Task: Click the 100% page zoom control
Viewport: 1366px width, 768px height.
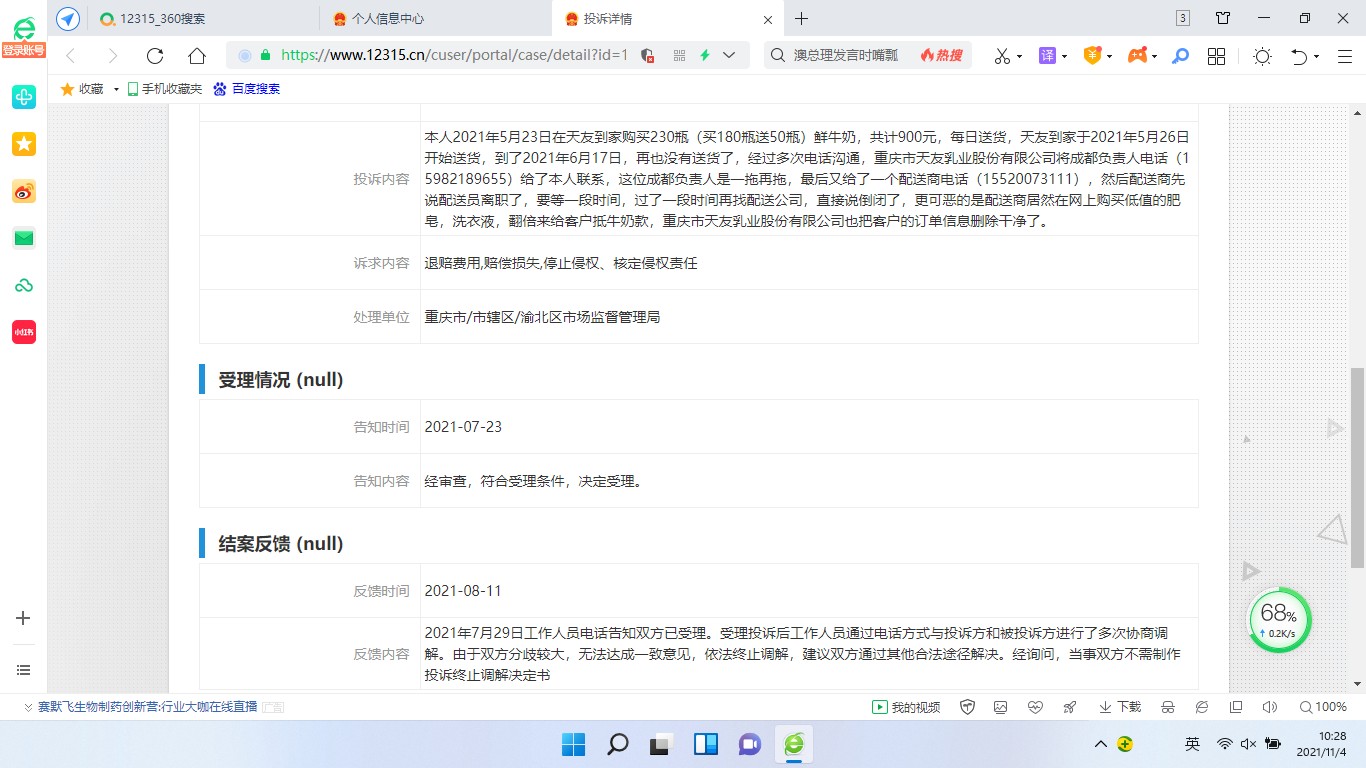Action: pyautogui.click(x=1322, y=707)
